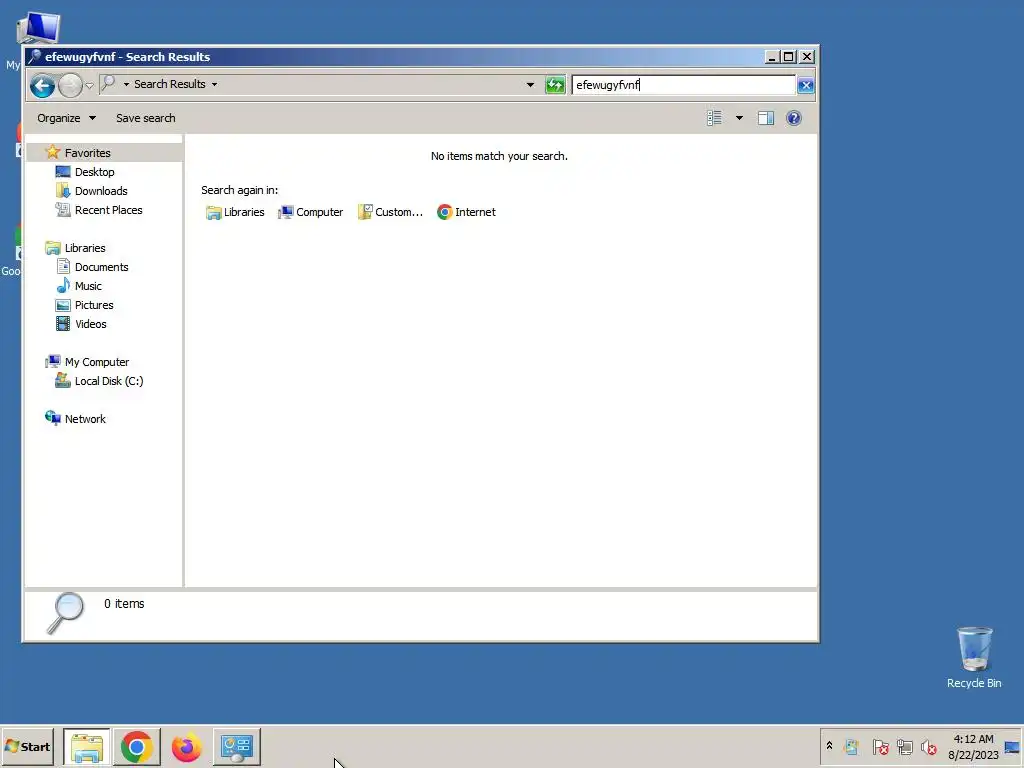Open the Music library
1024x768 pixels.
pos(88,286)
